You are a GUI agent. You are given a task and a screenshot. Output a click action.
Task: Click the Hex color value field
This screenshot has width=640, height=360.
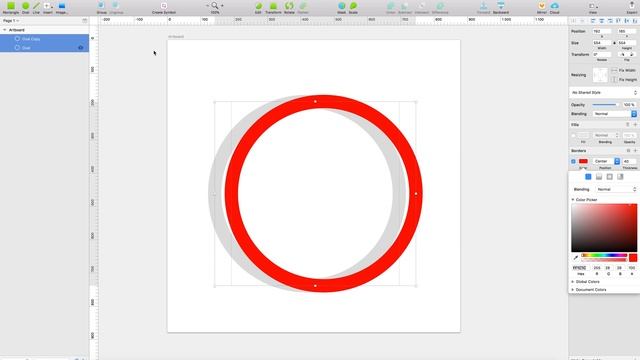pyautogui.click(x=580, y=268)
